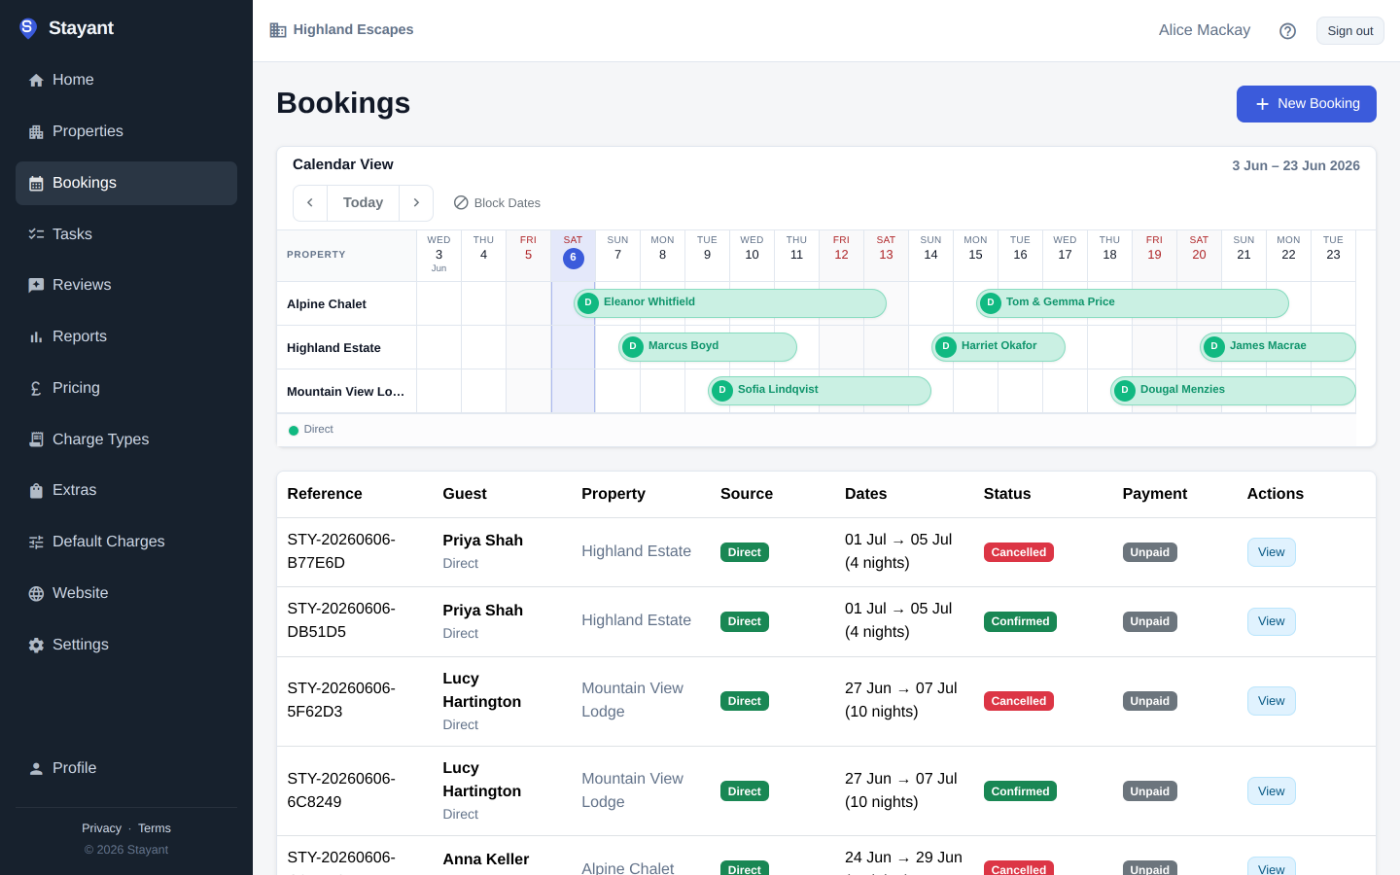Open the Extras bag icon
1400x875 pixels.
36,491
